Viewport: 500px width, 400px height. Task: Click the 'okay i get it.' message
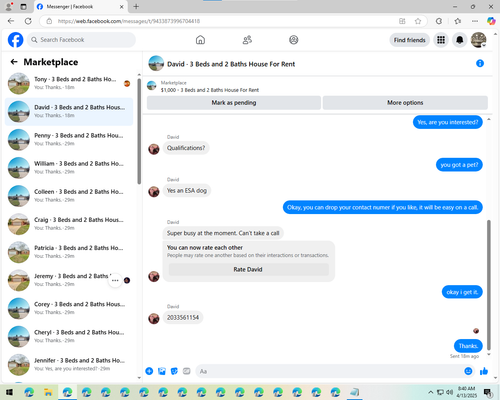tap(462, 292)
